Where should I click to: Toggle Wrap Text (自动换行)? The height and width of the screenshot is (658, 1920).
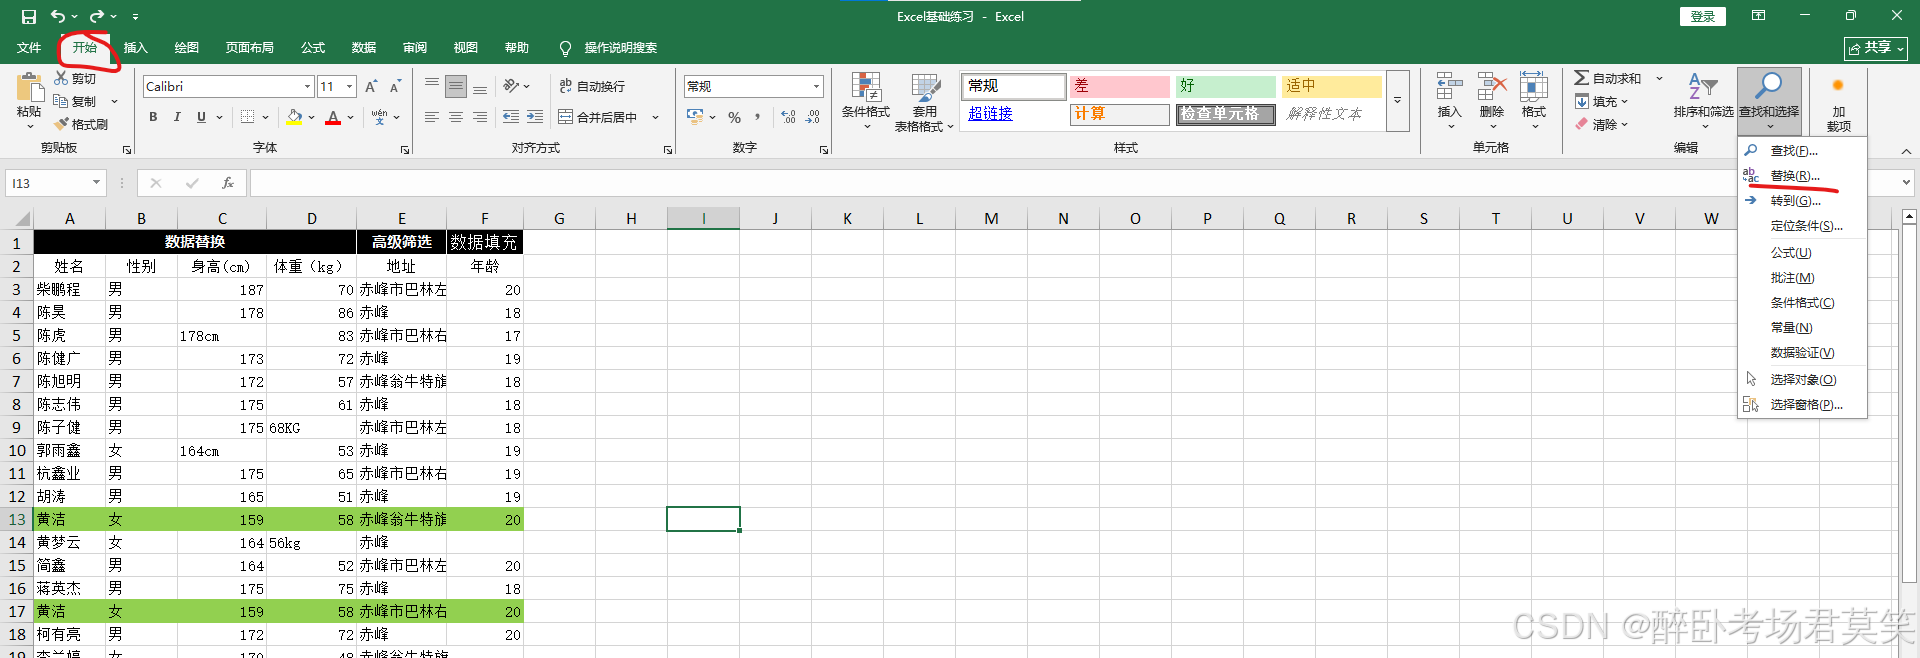(592, 86)
